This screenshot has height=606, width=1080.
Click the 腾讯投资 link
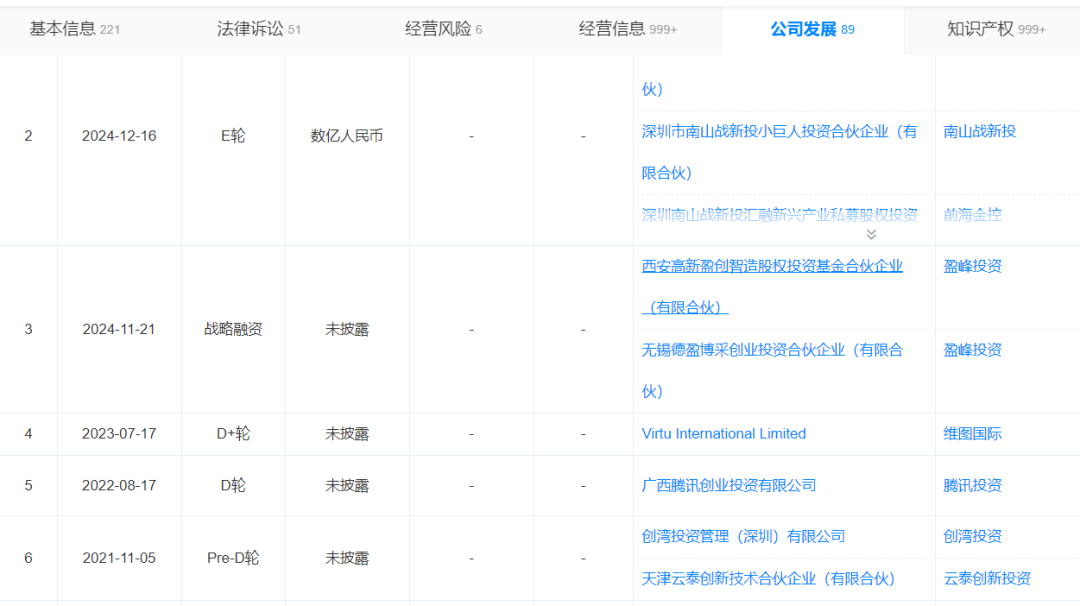pos(972,485)
